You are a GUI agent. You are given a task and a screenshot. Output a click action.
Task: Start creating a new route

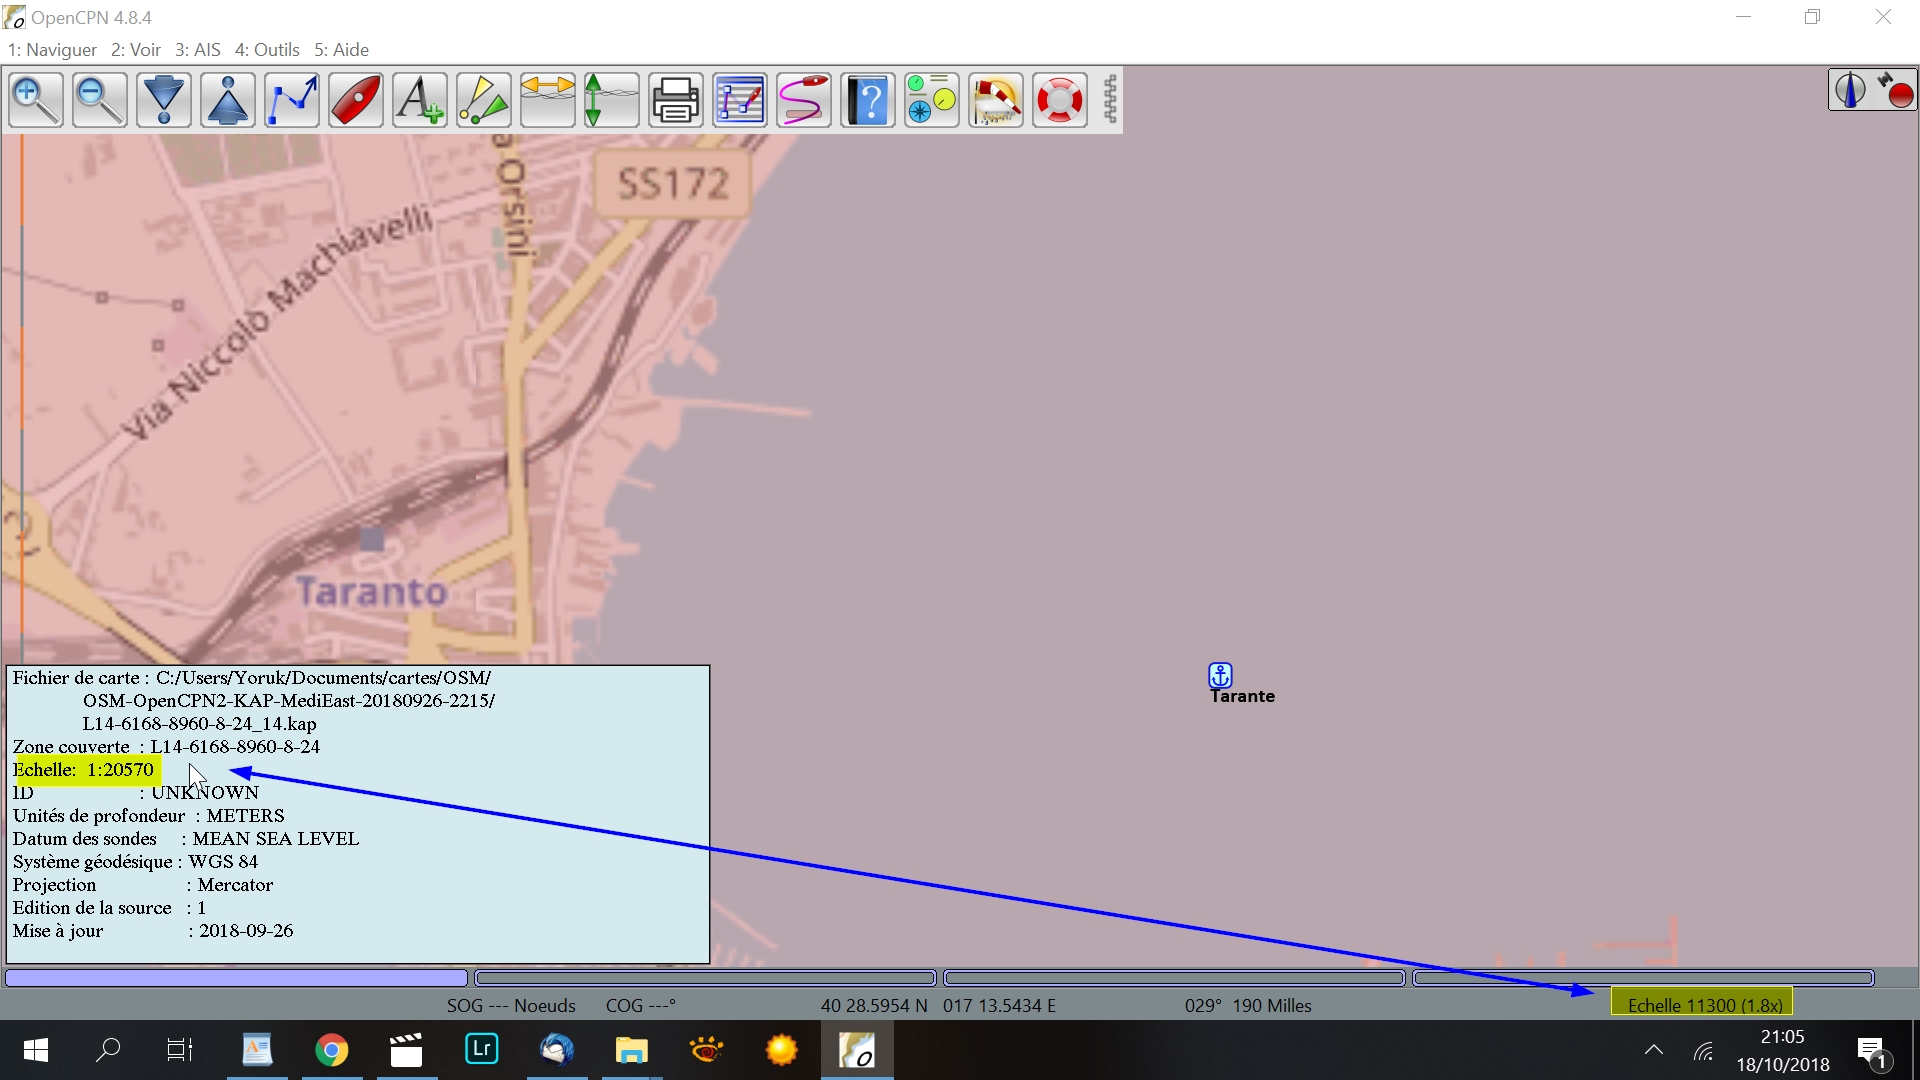292,100
